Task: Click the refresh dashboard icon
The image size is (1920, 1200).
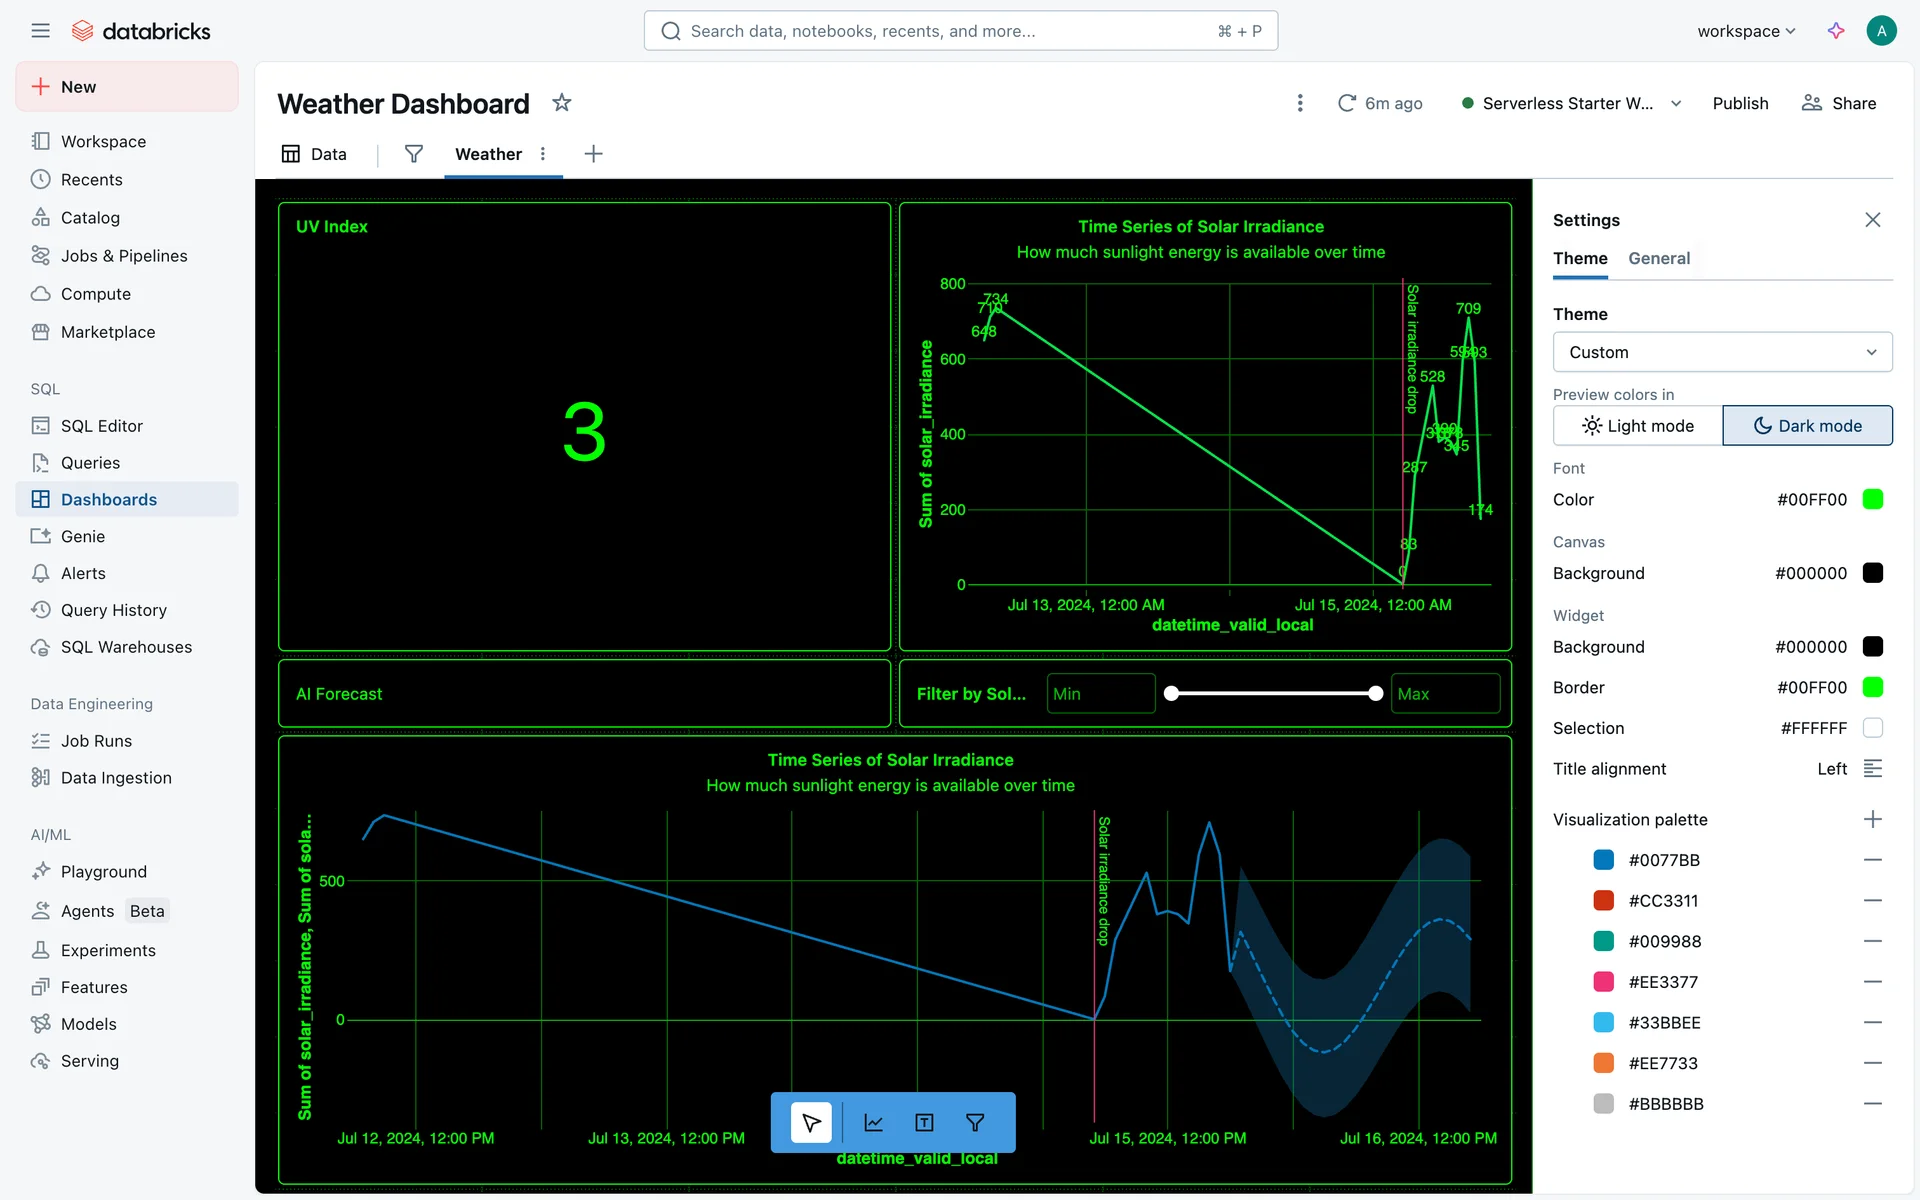Action: coord(1347,103)
